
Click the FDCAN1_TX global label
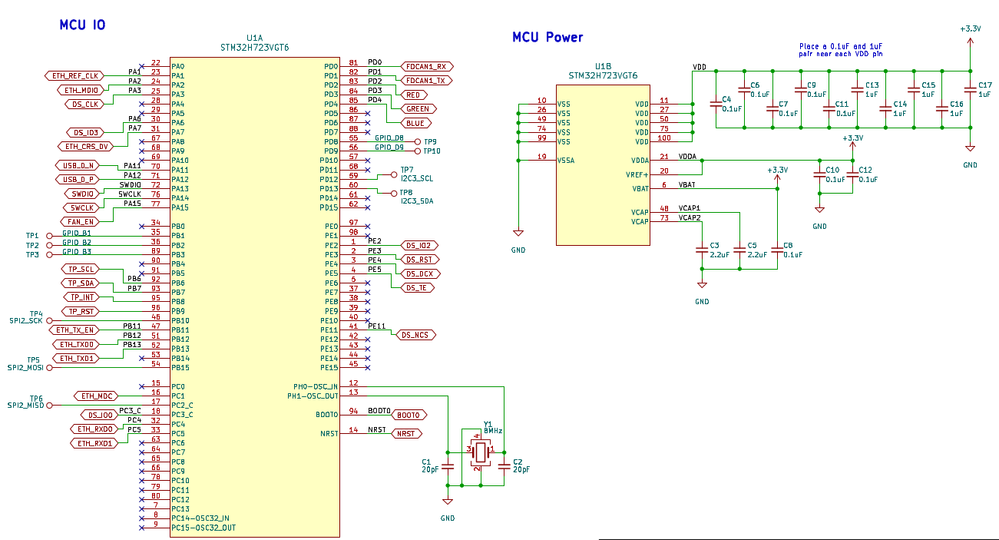[426, 80]
